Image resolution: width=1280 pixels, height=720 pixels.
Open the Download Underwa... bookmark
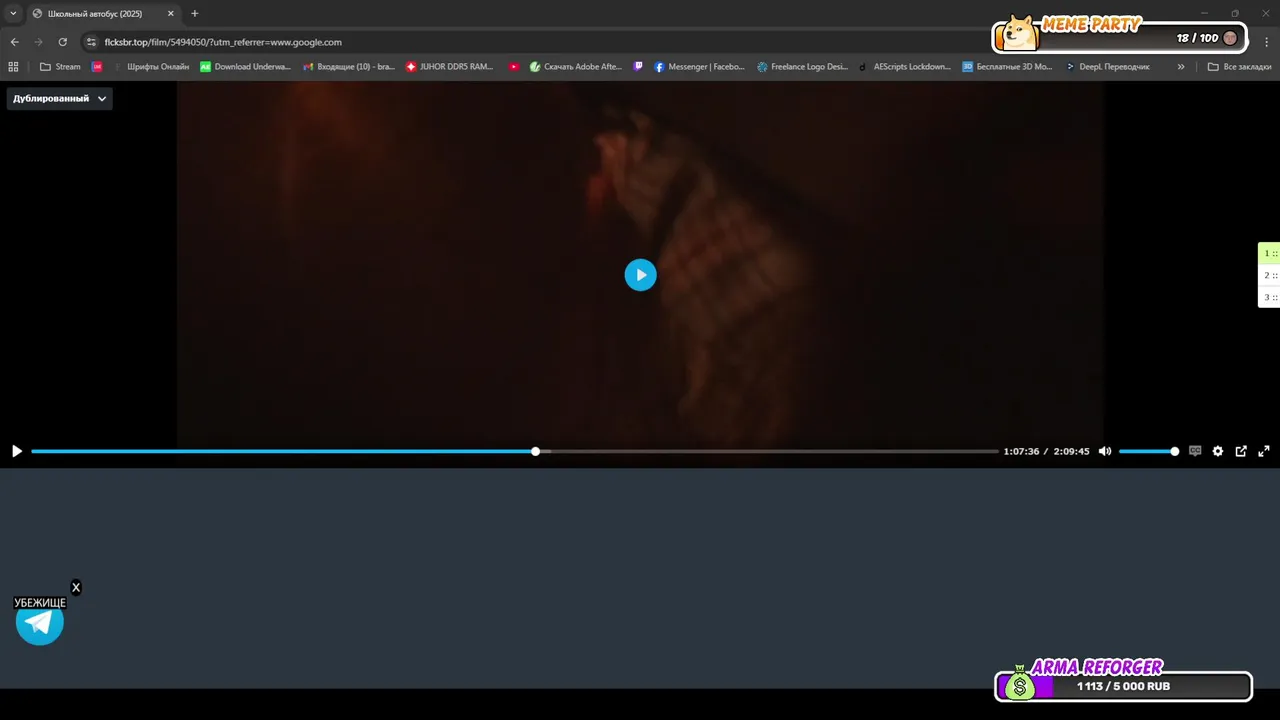(245, 67)
